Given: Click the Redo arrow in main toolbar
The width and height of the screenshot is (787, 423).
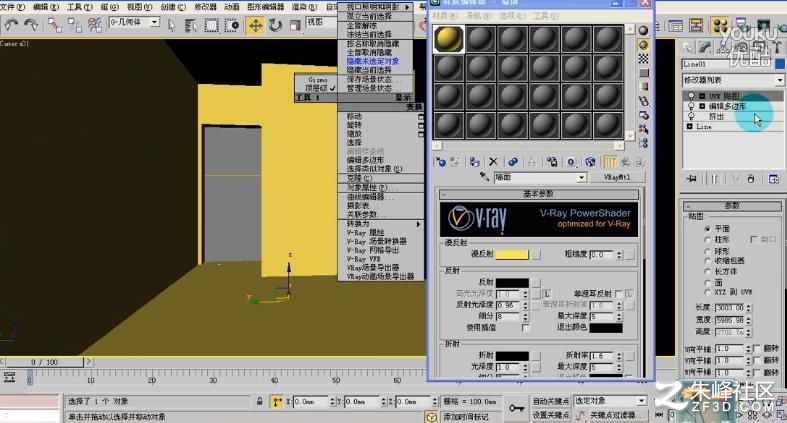Looking at the screenshot, I should pos(31,25).
